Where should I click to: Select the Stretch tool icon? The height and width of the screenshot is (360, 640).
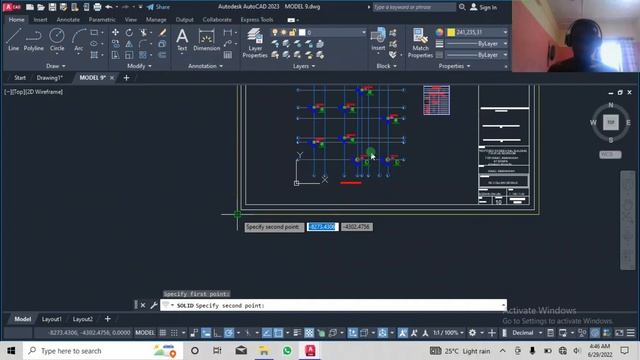coord(116,55)
